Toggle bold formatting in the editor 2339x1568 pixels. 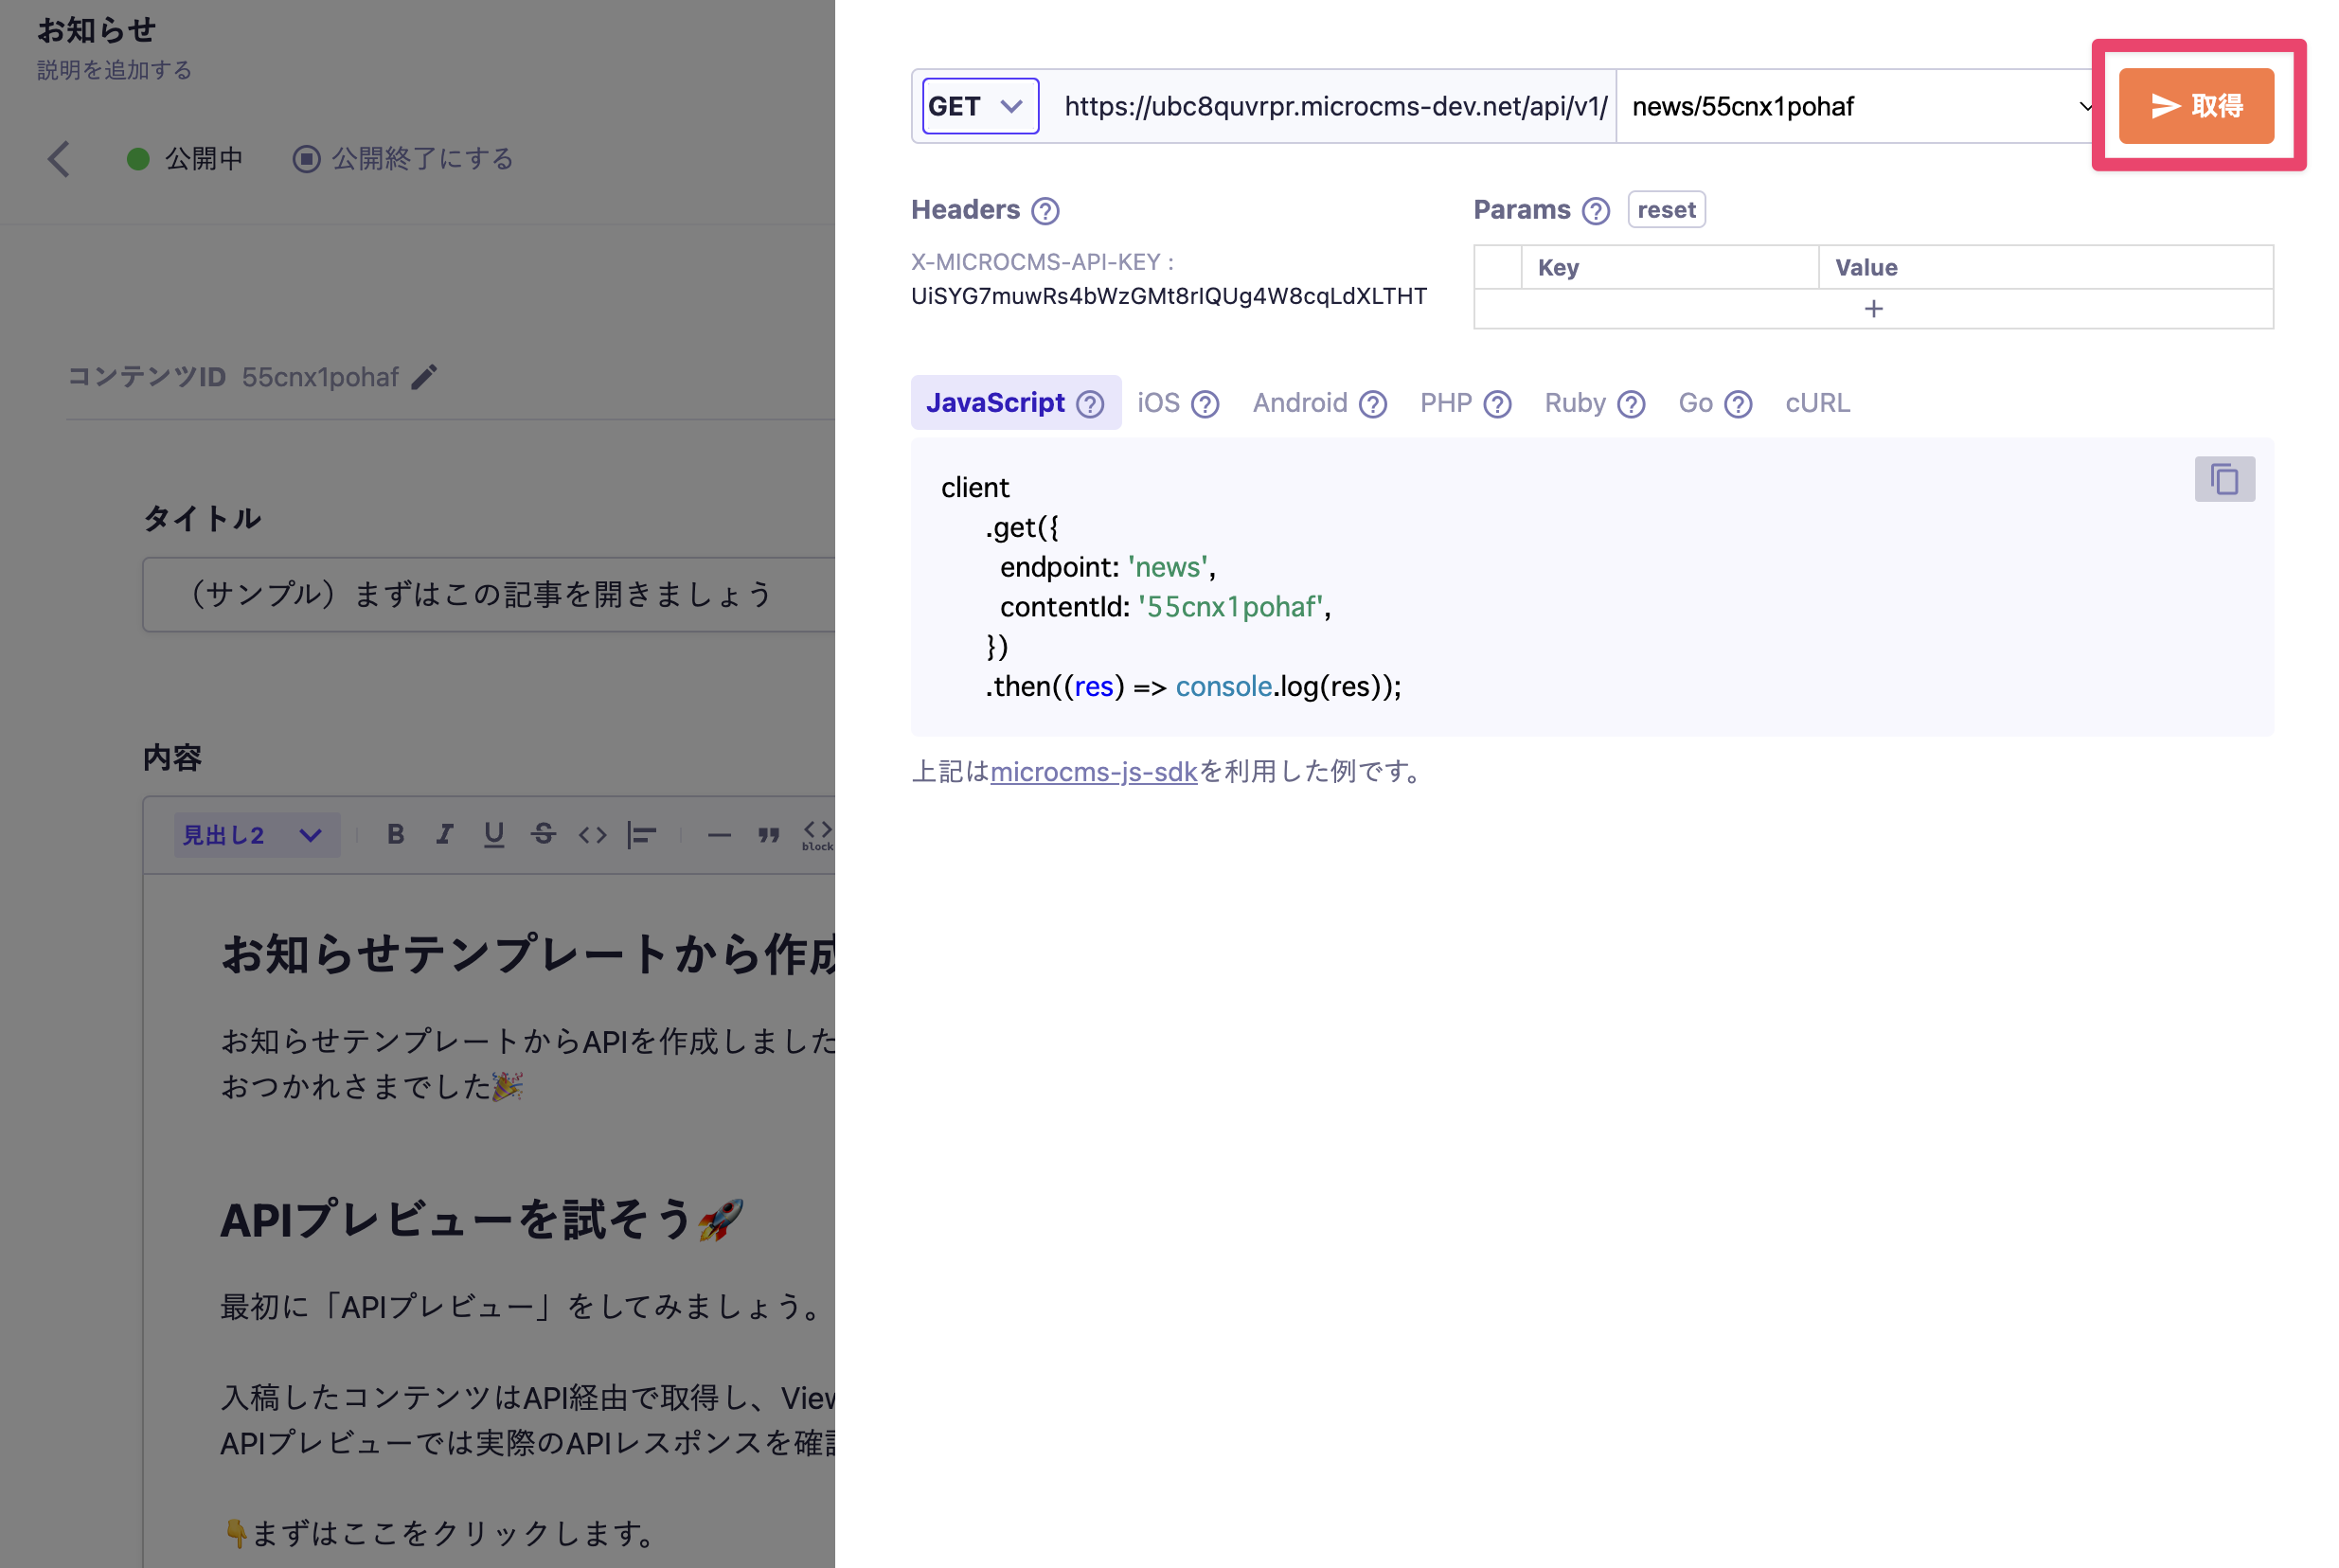[x=396, y=834]
